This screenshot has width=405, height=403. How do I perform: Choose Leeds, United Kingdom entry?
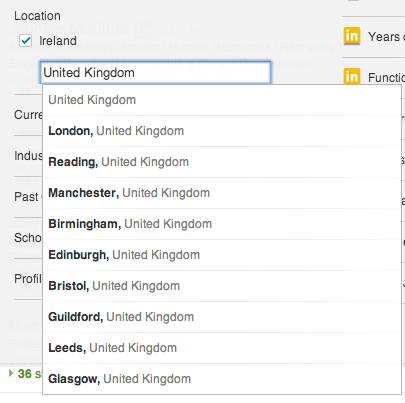point(222,348)
